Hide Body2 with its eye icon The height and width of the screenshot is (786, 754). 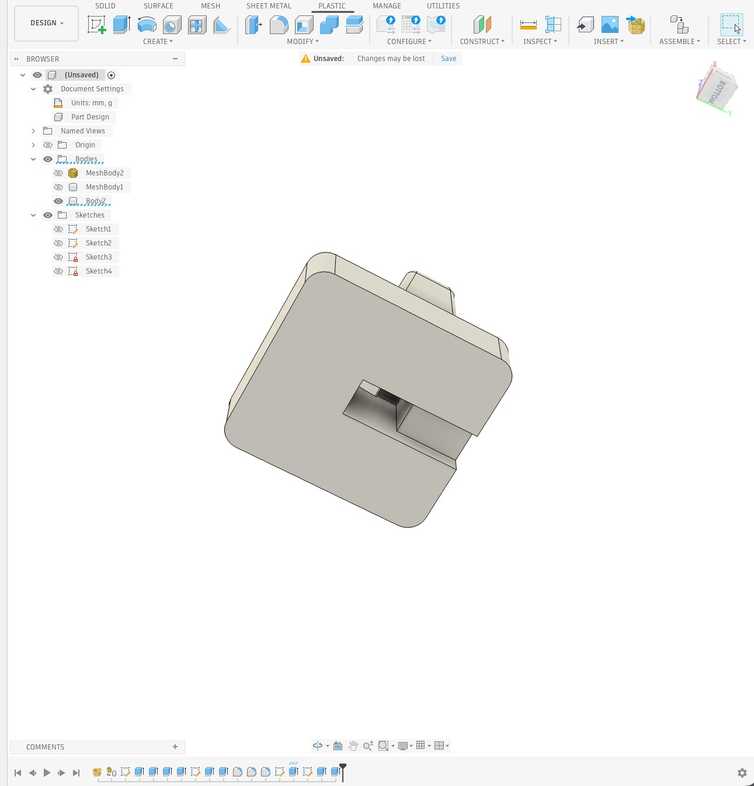click(58, 201)
